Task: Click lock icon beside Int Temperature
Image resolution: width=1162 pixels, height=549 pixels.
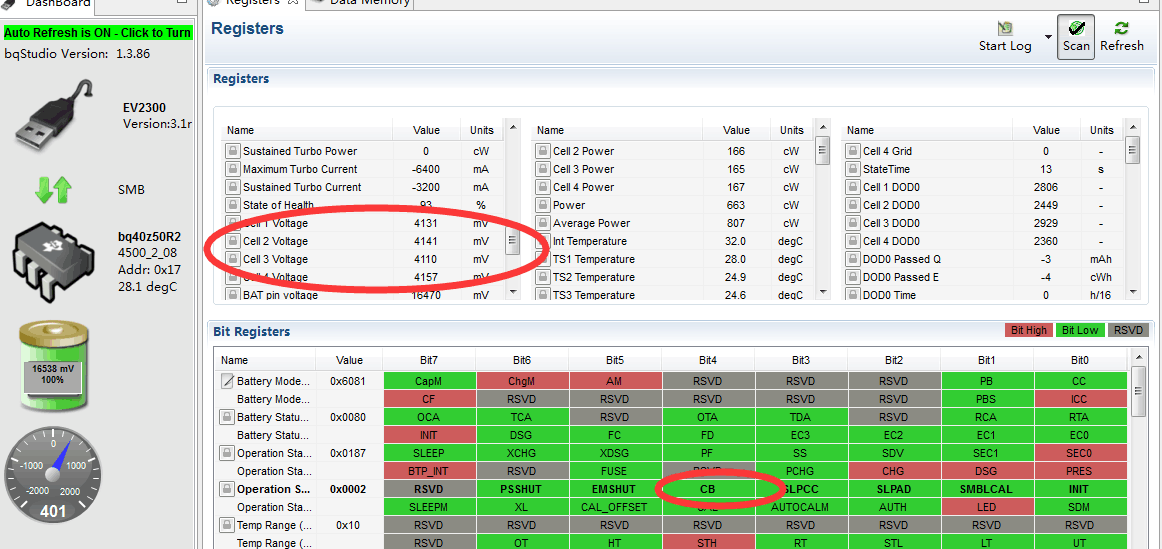Action: coord(543,242)
